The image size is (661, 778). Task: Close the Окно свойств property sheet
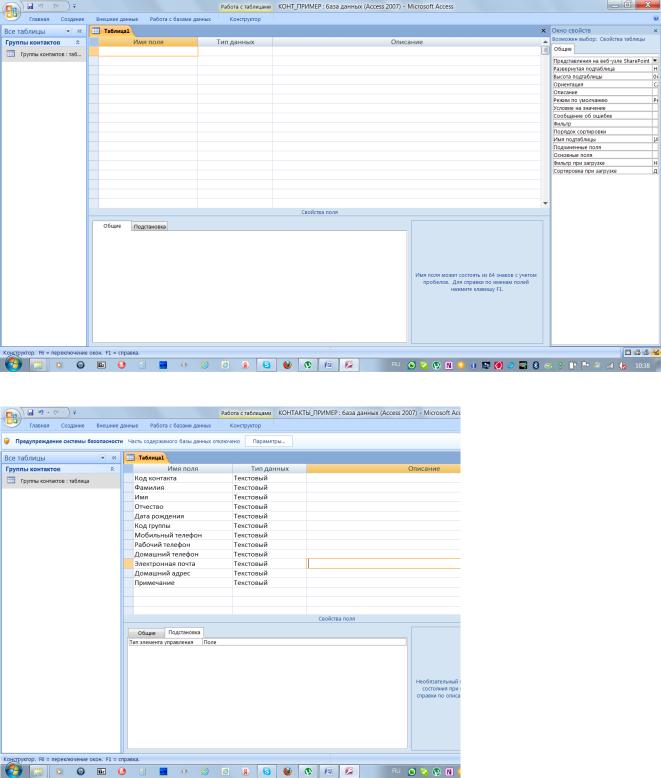[x=655, y=30]
